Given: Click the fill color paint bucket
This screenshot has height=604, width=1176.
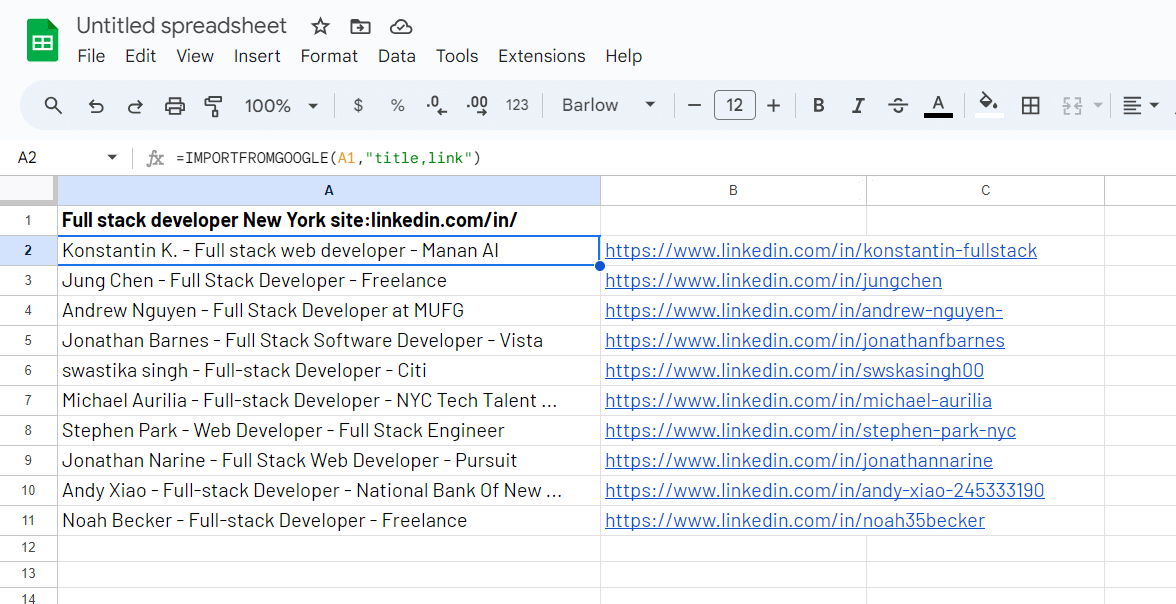Looking at the screenshot, I should (x=989, y=104).
